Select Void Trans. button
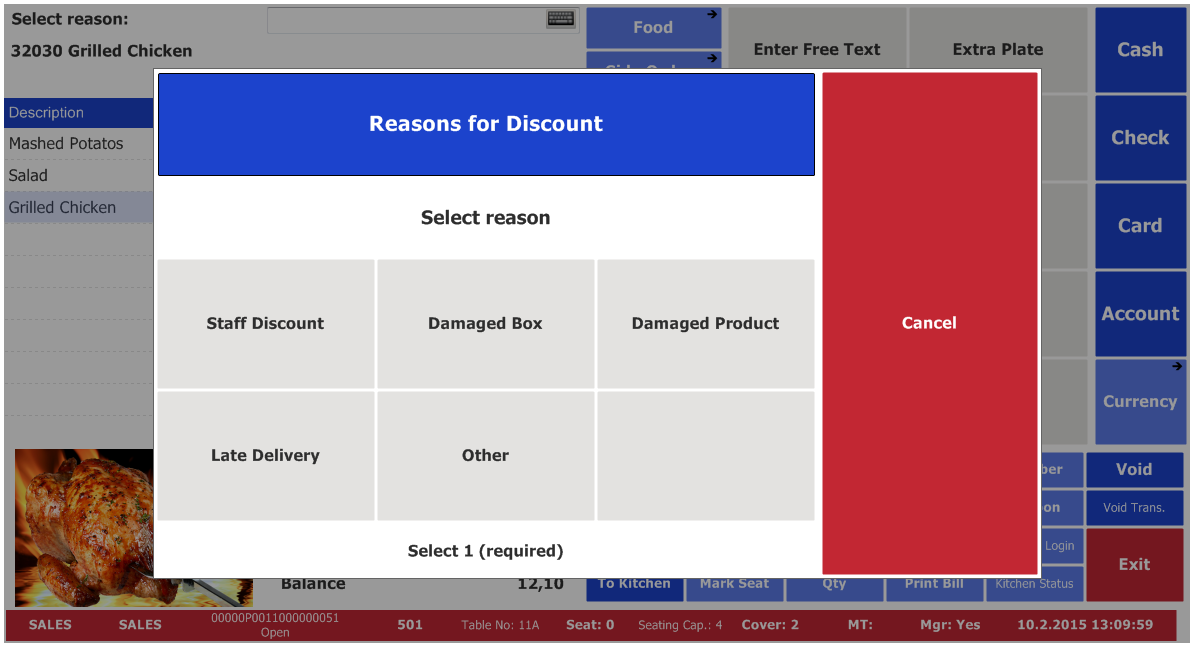This screenshot has height=647, width=1194. 1134,508
